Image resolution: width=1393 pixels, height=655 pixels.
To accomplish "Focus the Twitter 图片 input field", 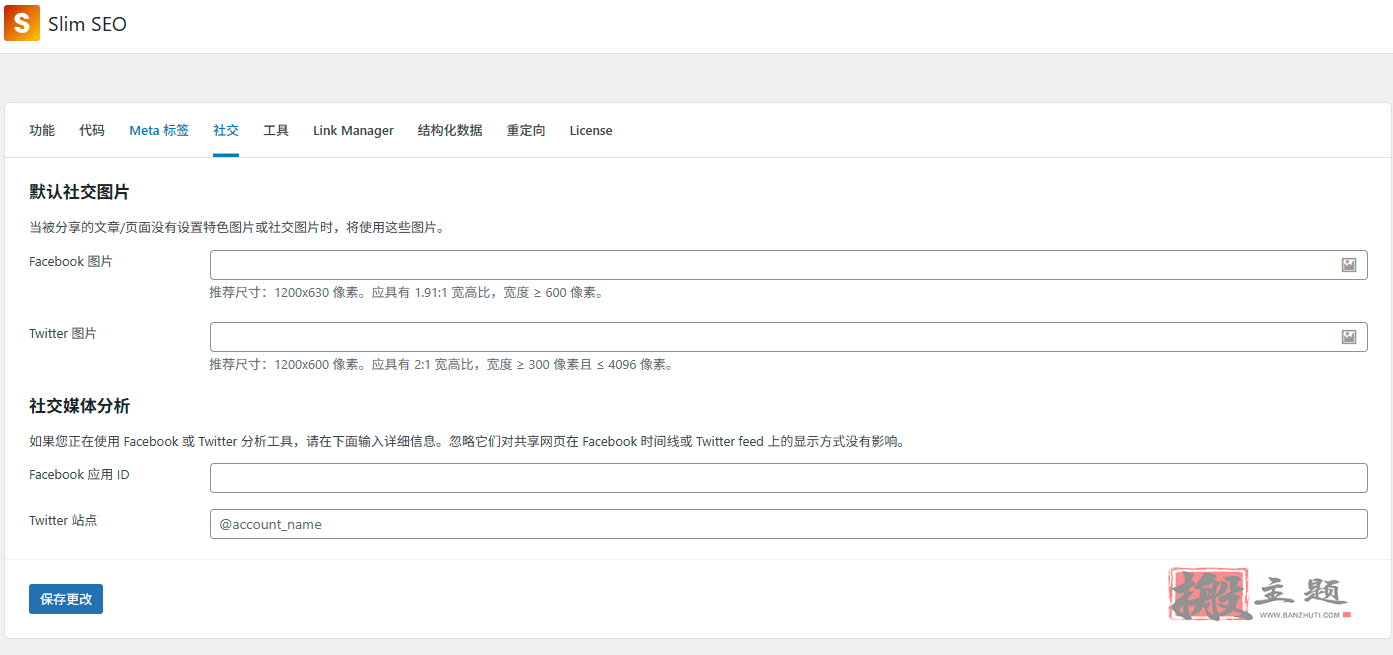I will [788, 337].
